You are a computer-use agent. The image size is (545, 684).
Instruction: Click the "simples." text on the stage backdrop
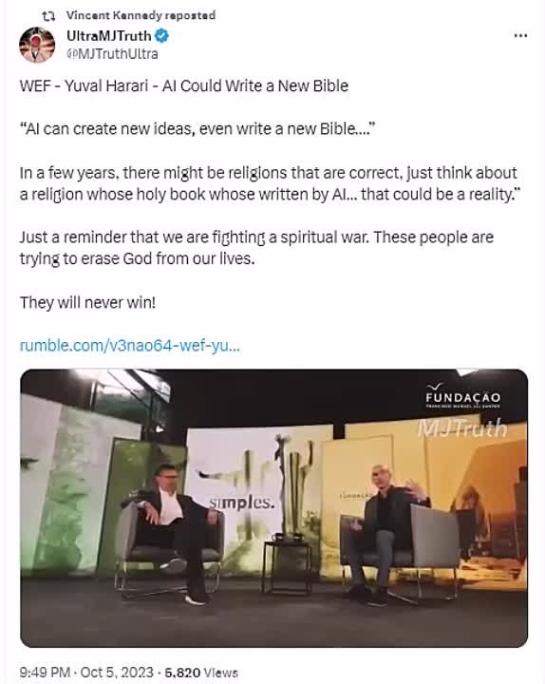point(242,503)
